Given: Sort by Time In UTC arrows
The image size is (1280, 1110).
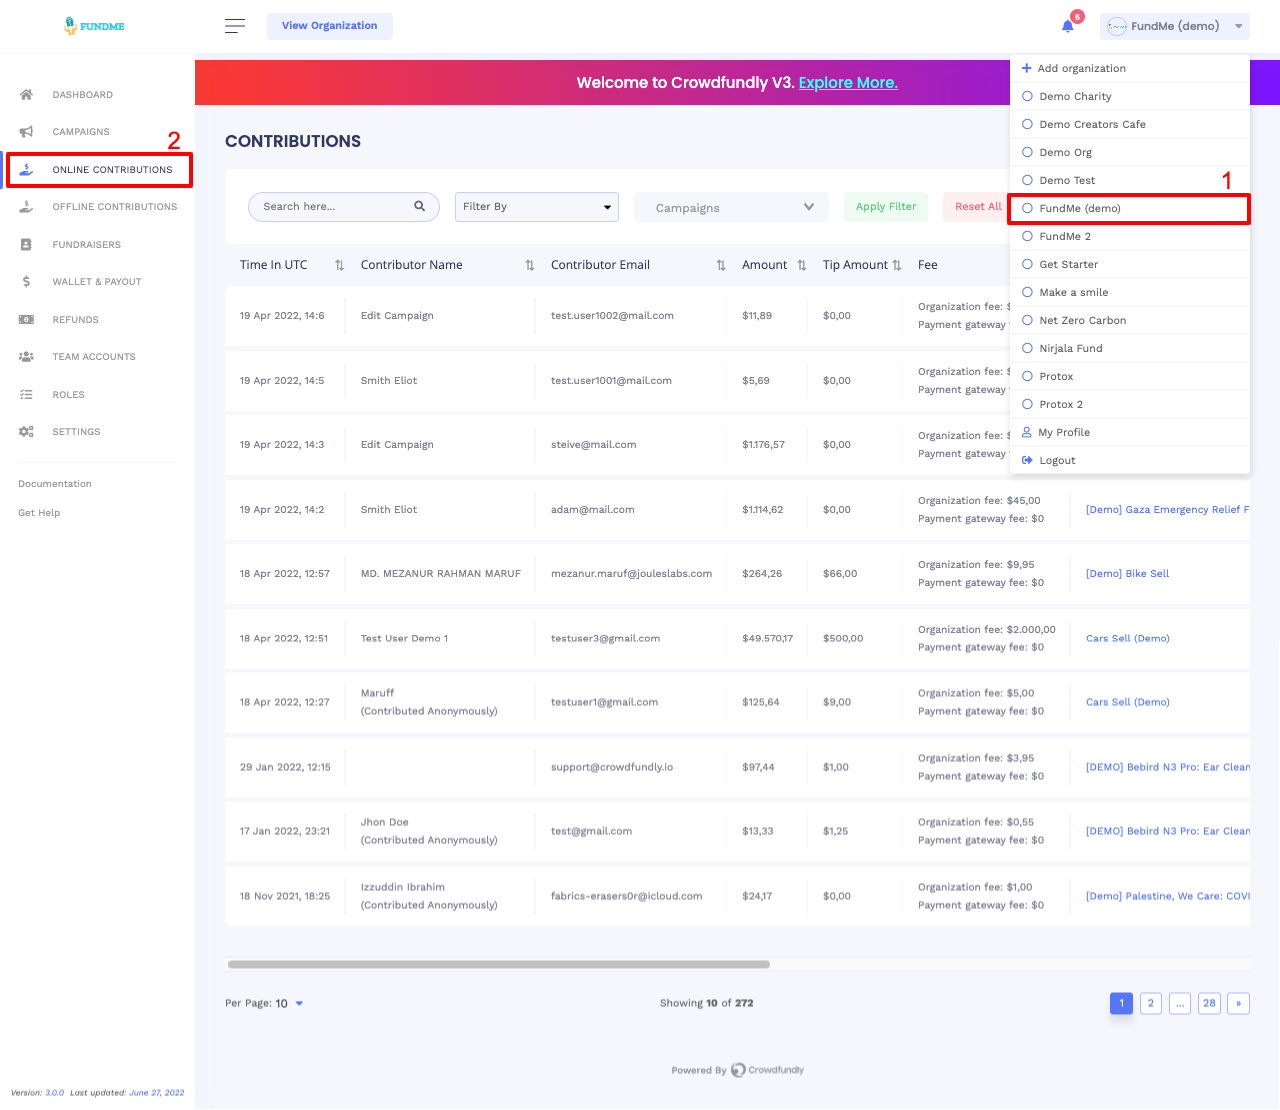Looking at the screenshot, I should point(339,265).
